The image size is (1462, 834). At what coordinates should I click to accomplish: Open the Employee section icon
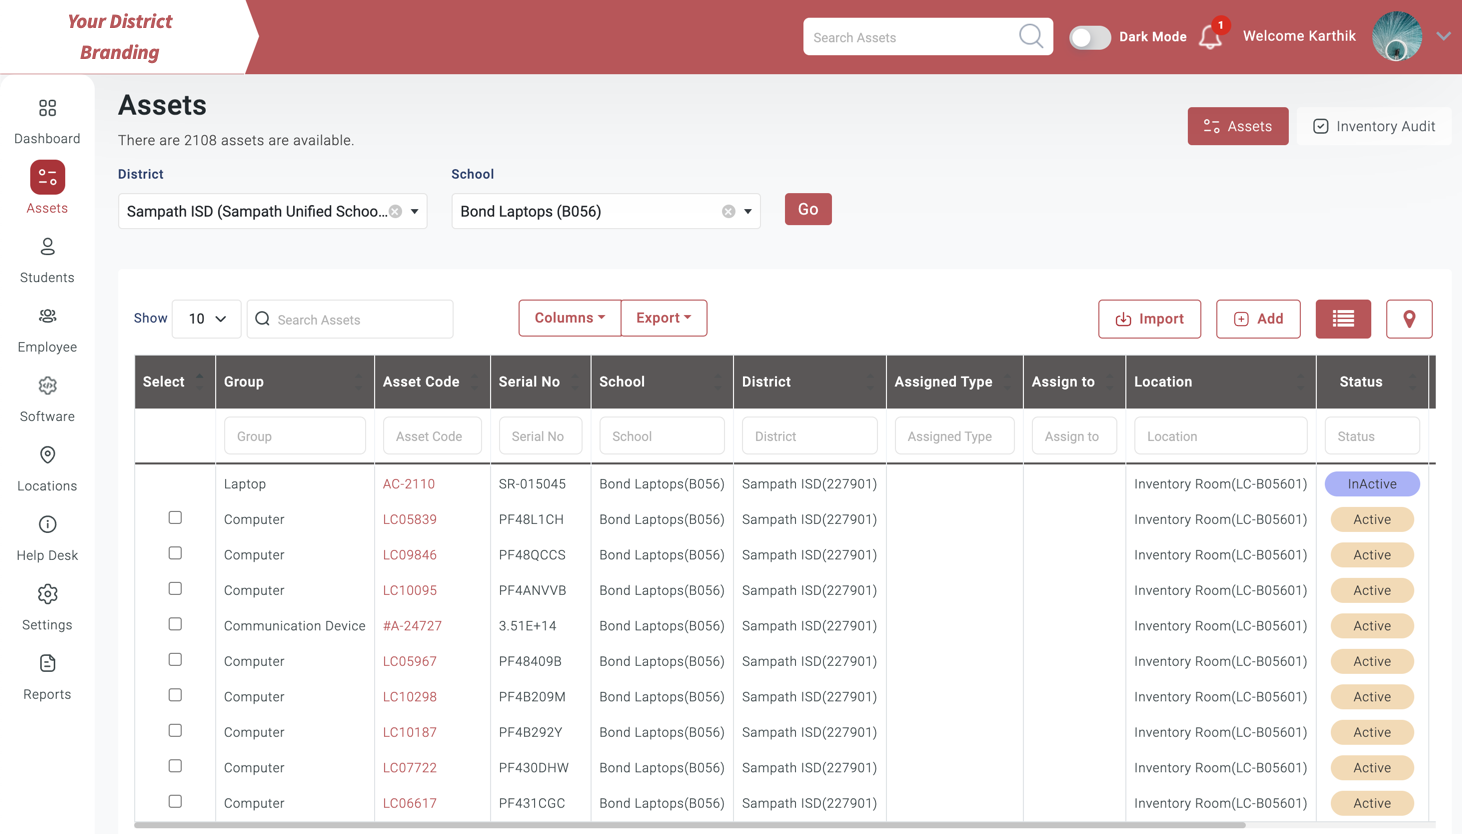pos(47,317)
